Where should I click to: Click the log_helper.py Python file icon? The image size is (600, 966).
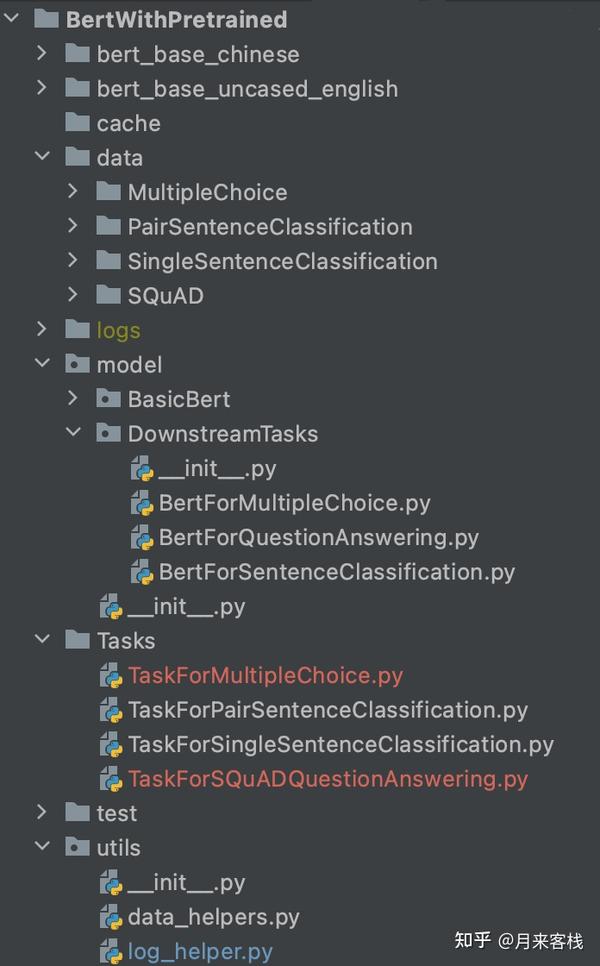coord(112,951)
